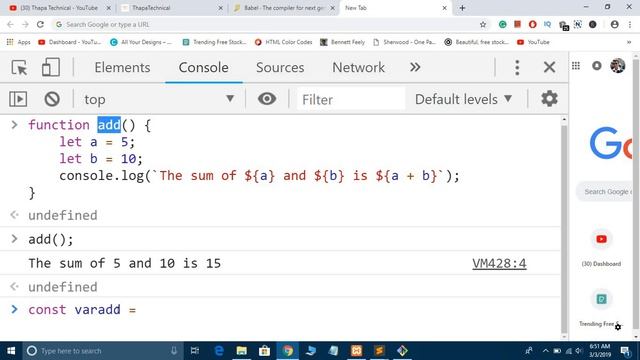The width and height of the screenshot is (640, 360).
Task: Clear the console output
Action: (x=52, y=99)
